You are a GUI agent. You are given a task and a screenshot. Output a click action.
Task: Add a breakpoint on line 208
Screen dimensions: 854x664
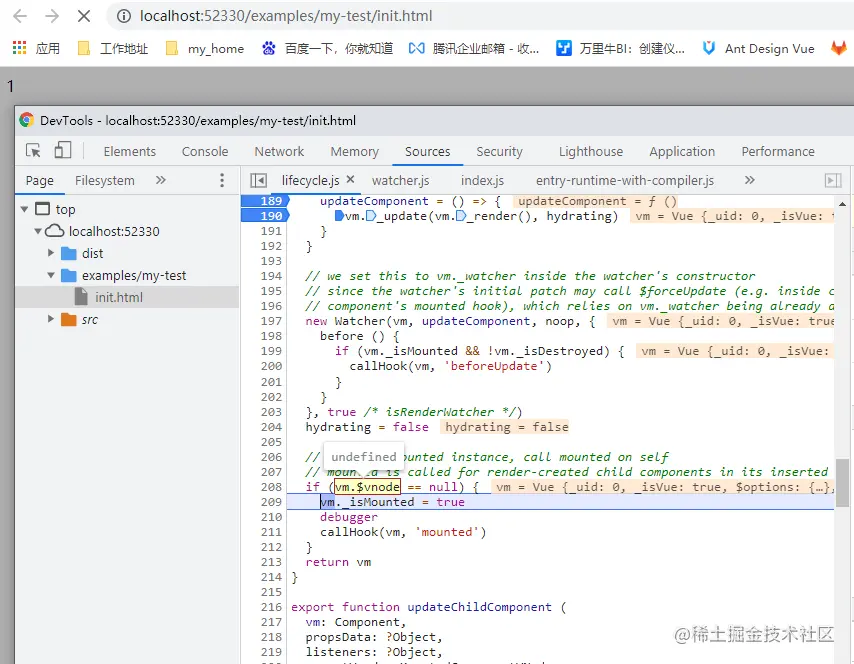[271, 487]
